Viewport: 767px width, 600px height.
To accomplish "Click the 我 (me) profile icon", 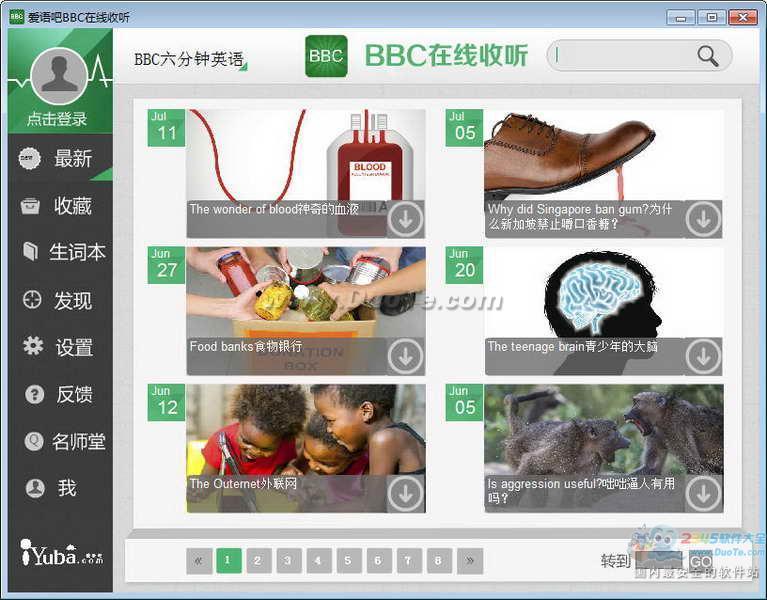I will pos(35,488).
